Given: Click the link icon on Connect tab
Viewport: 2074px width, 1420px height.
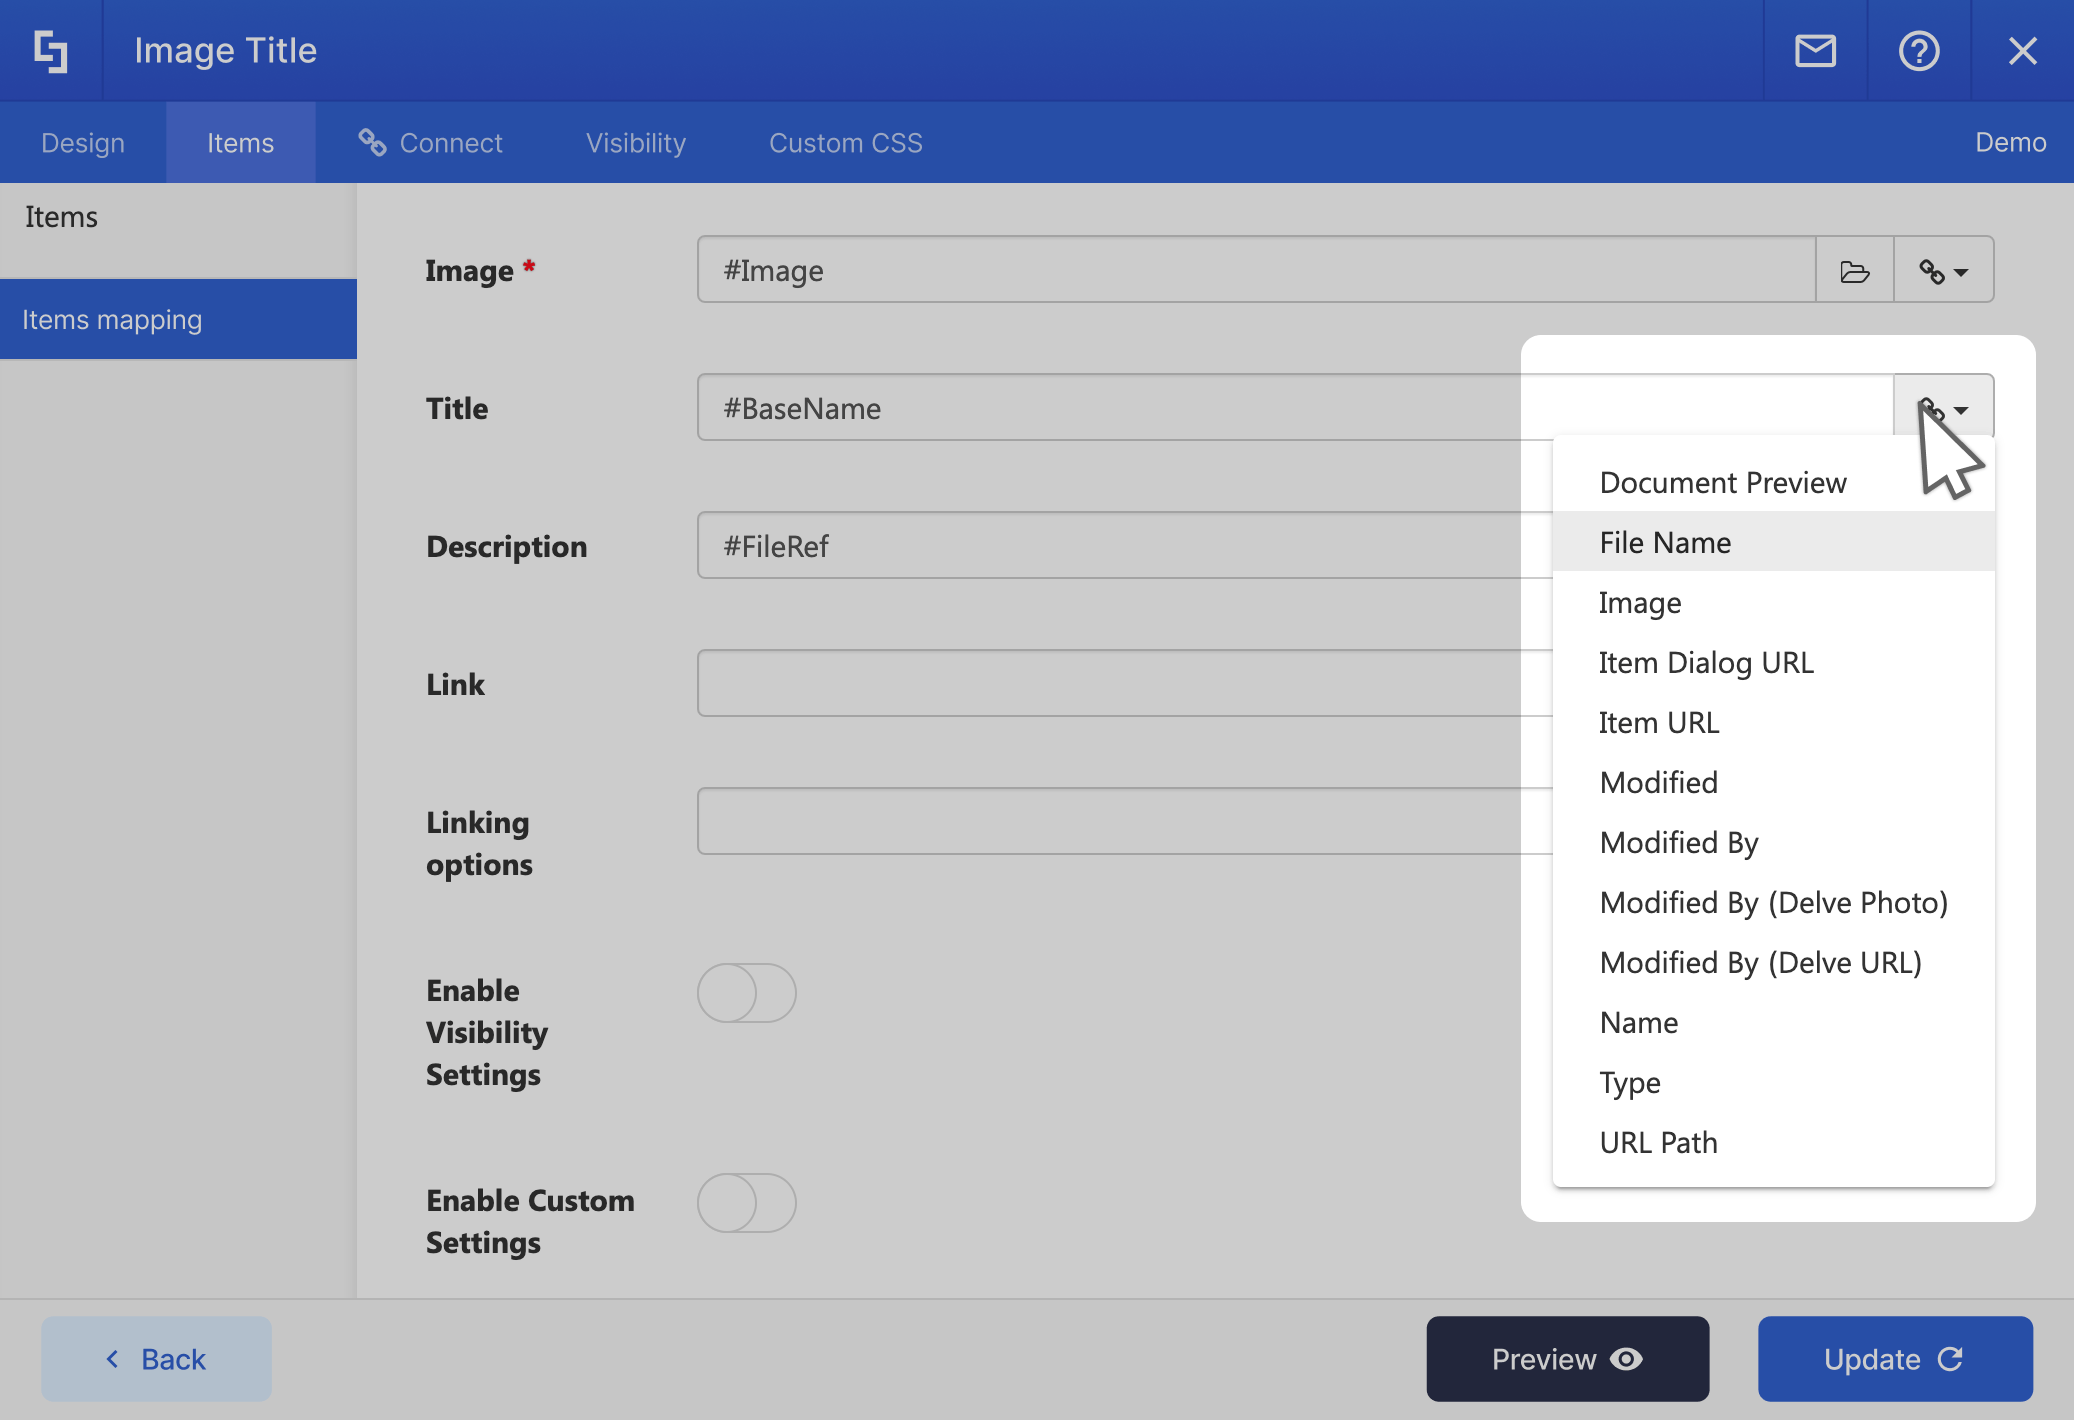Looking at the screenshot, I should [372, 143].
